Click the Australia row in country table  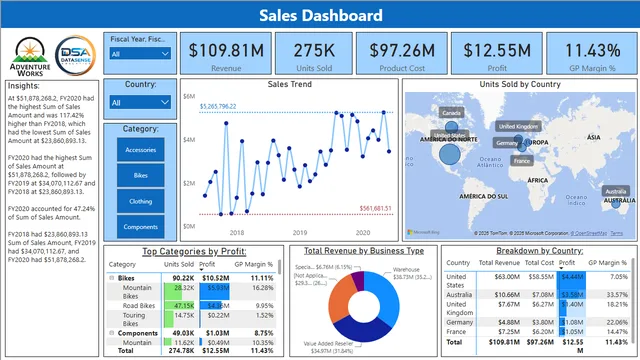point(537,295)
